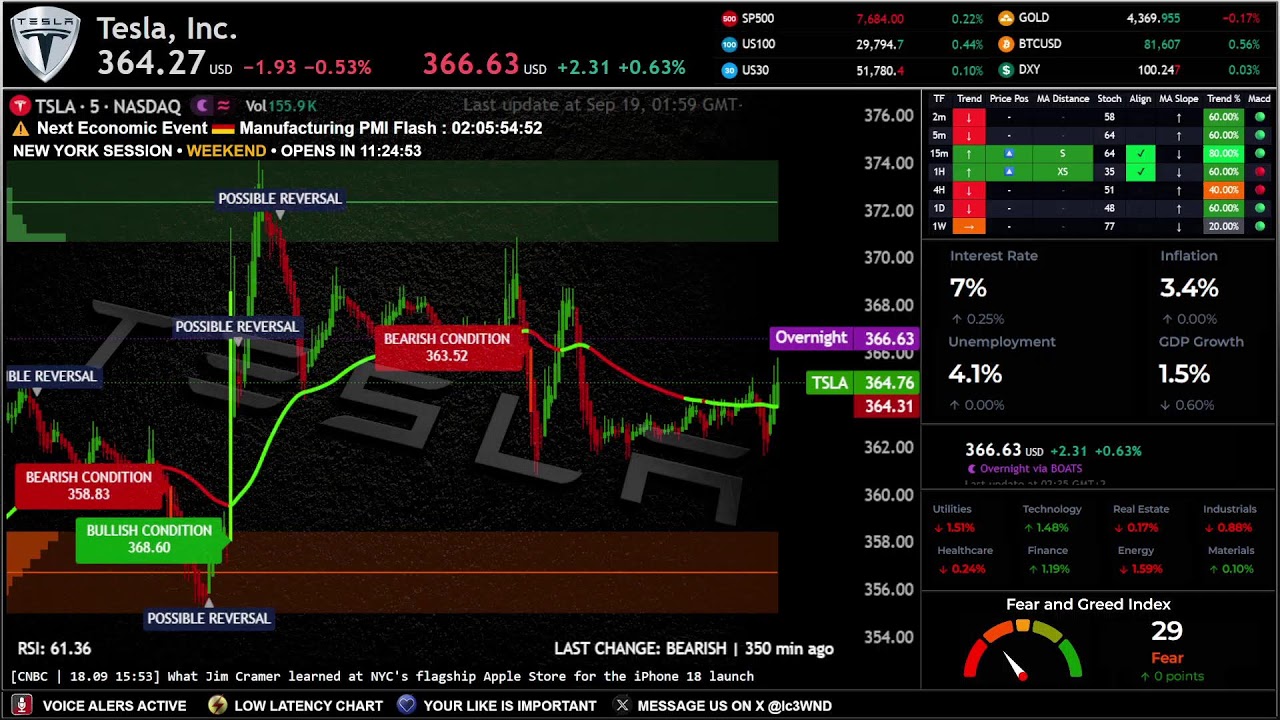1280x720 pixels.
Task: Click the SP500 red badge icon
Action: click(x=729, y=18)
